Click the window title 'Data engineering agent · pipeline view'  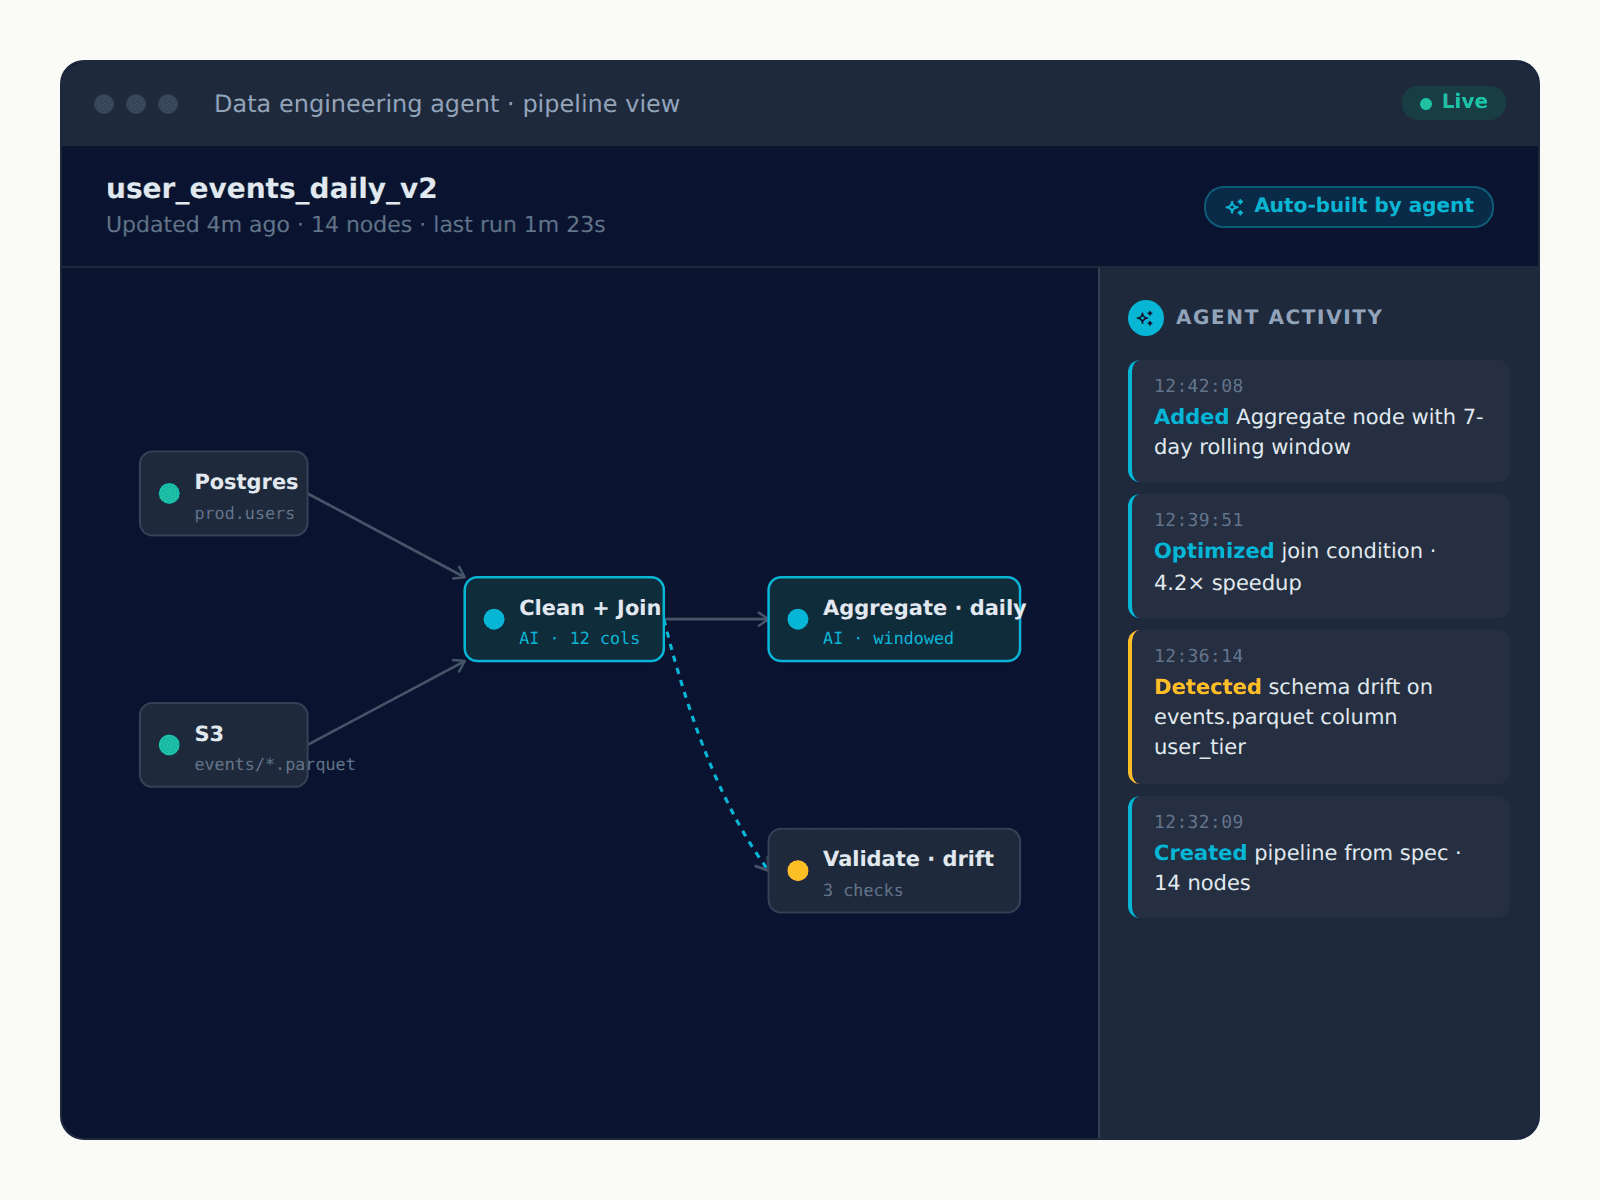(447, 104)
